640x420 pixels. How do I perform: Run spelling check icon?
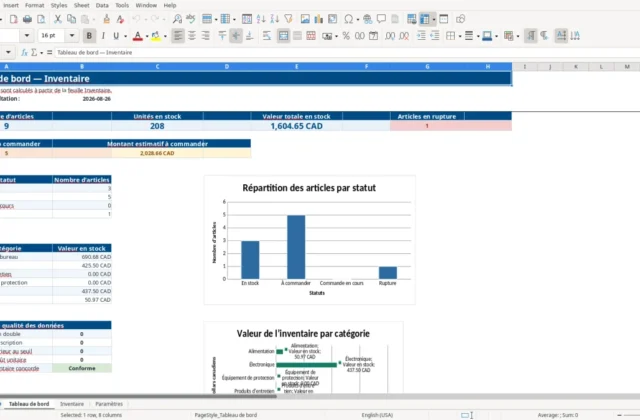[191, 19]
